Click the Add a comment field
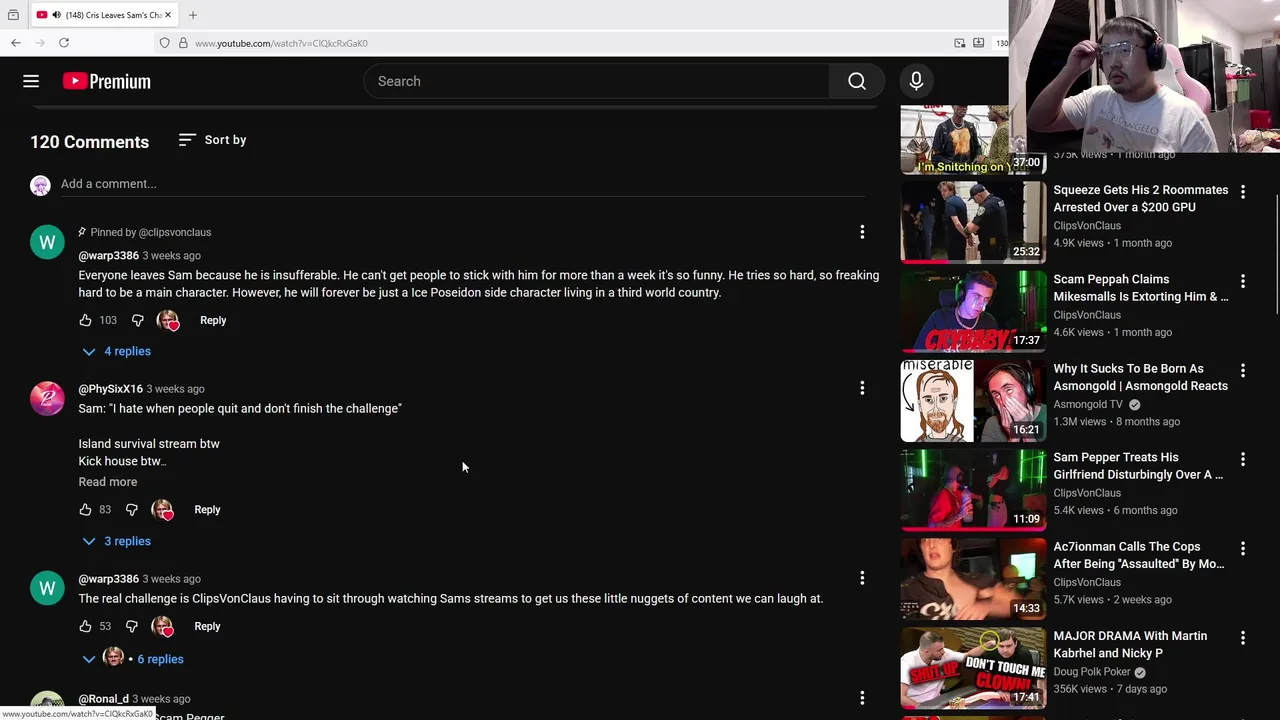Screen dimensions: 1280x720 [463, 184]
